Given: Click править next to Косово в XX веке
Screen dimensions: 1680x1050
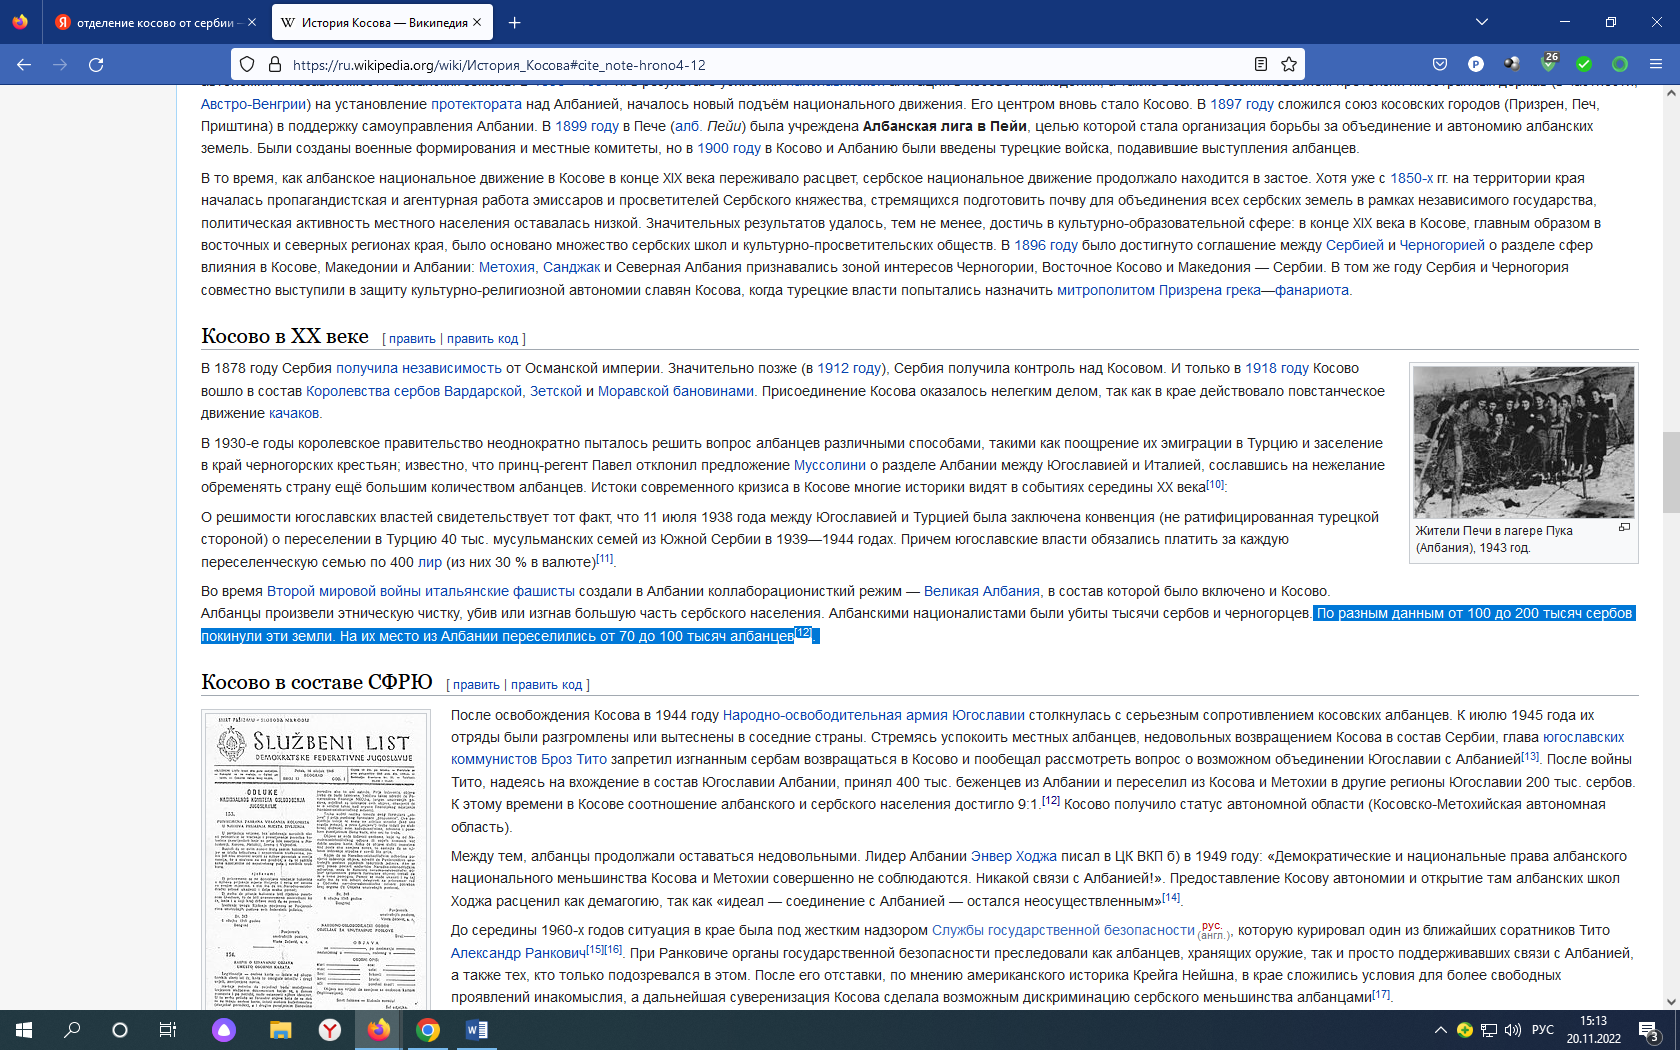Looking at the screenshot, I should point(412,339).
